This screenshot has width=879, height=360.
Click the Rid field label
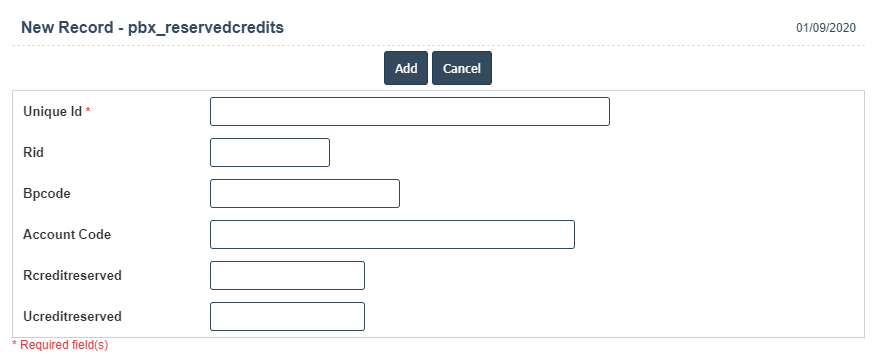[x=33, y=153]
